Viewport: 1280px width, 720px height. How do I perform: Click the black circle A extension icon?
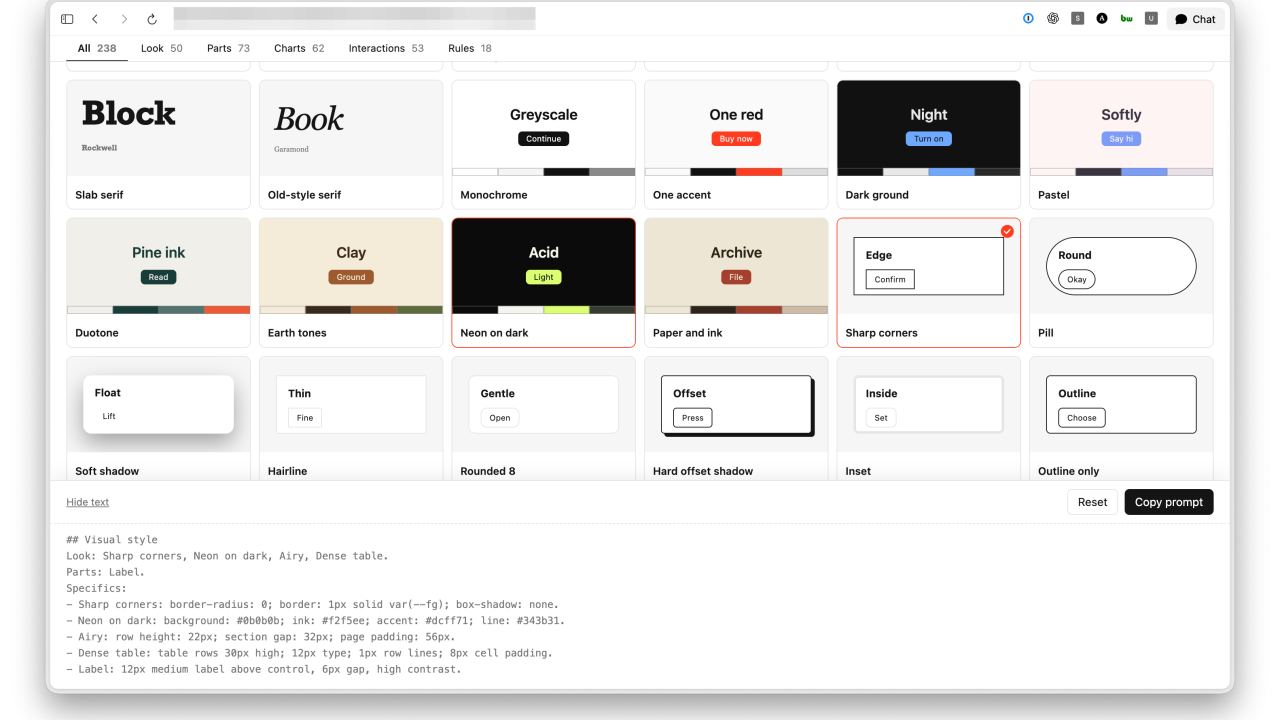point(1102,18)
